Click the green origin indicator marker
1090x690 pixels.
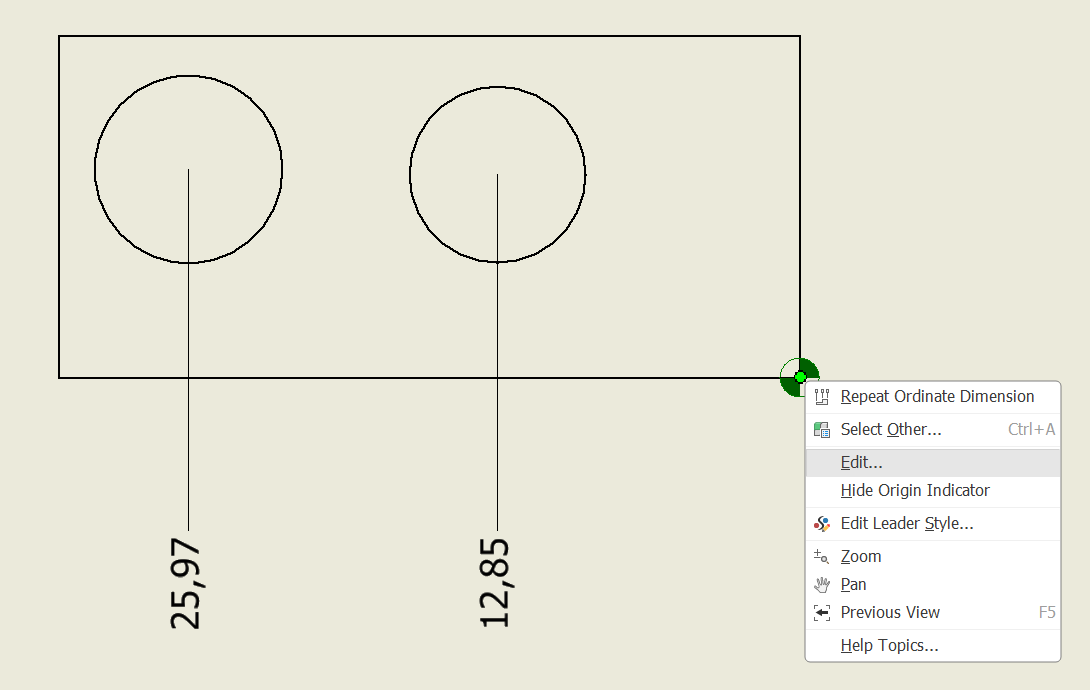coord(800,377)
